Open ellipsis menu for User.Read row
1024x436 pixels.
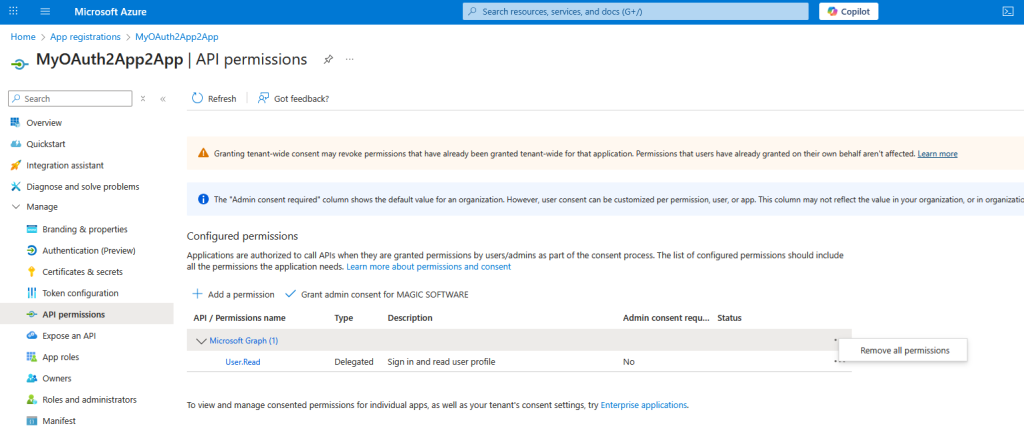(839, 362)
